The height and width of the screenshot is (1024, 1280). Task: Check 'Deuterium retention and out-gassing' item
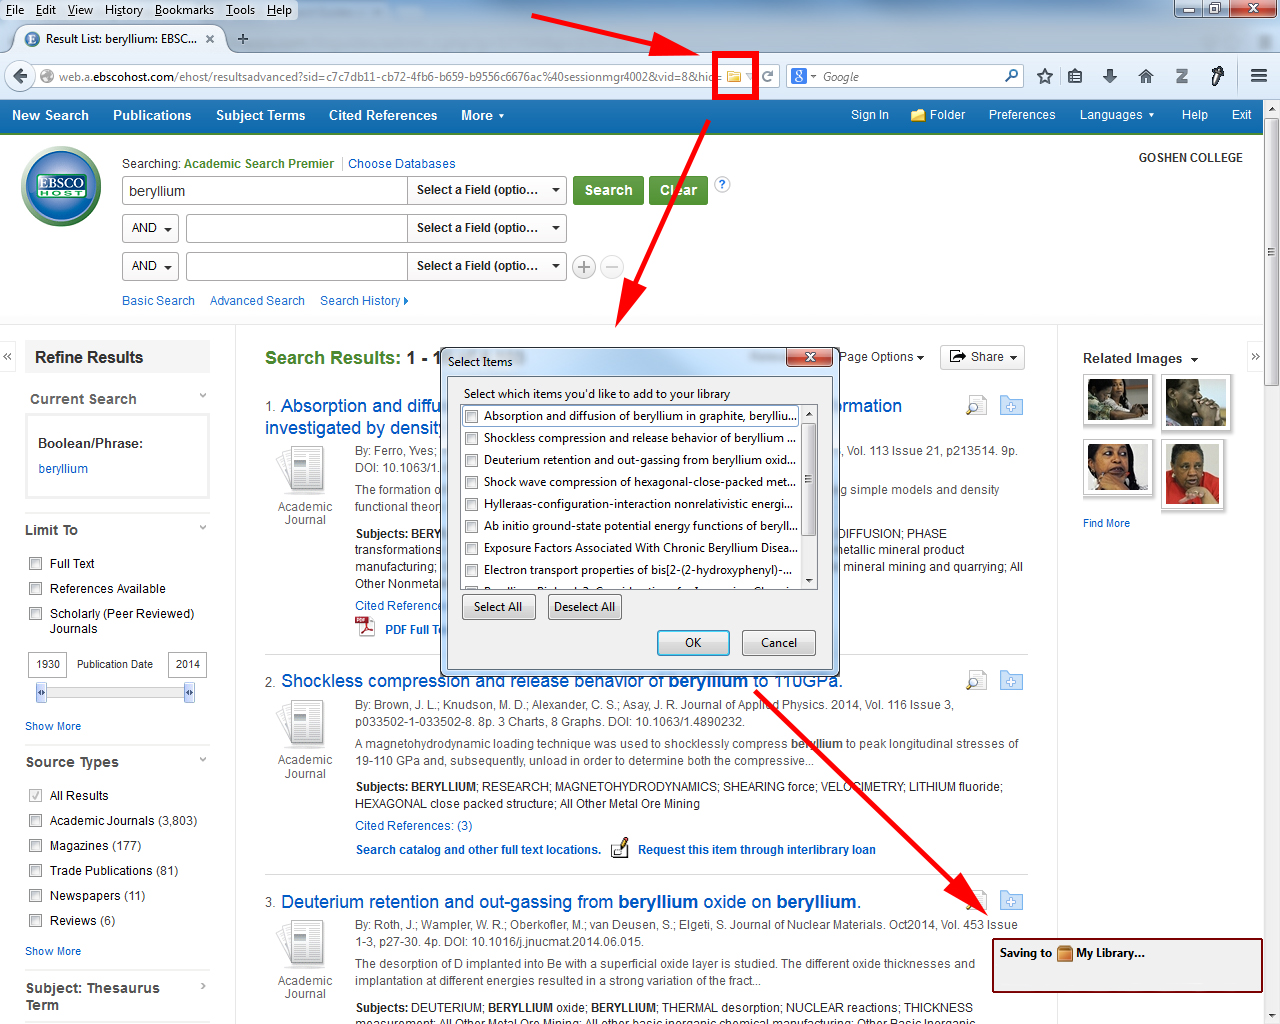click(471, 460)
